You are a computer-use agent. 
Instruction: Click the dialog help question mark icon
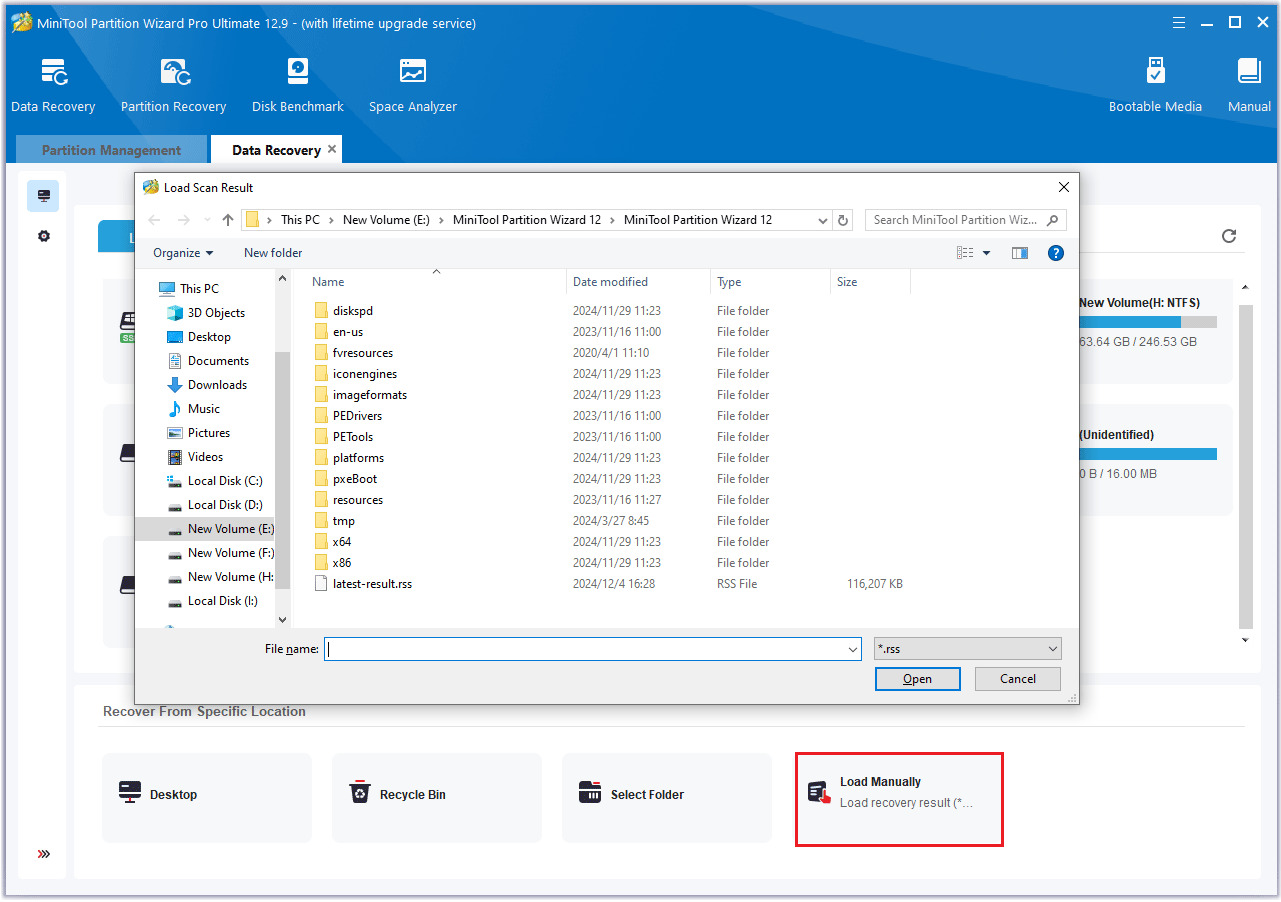click(x=1055, y=253)
